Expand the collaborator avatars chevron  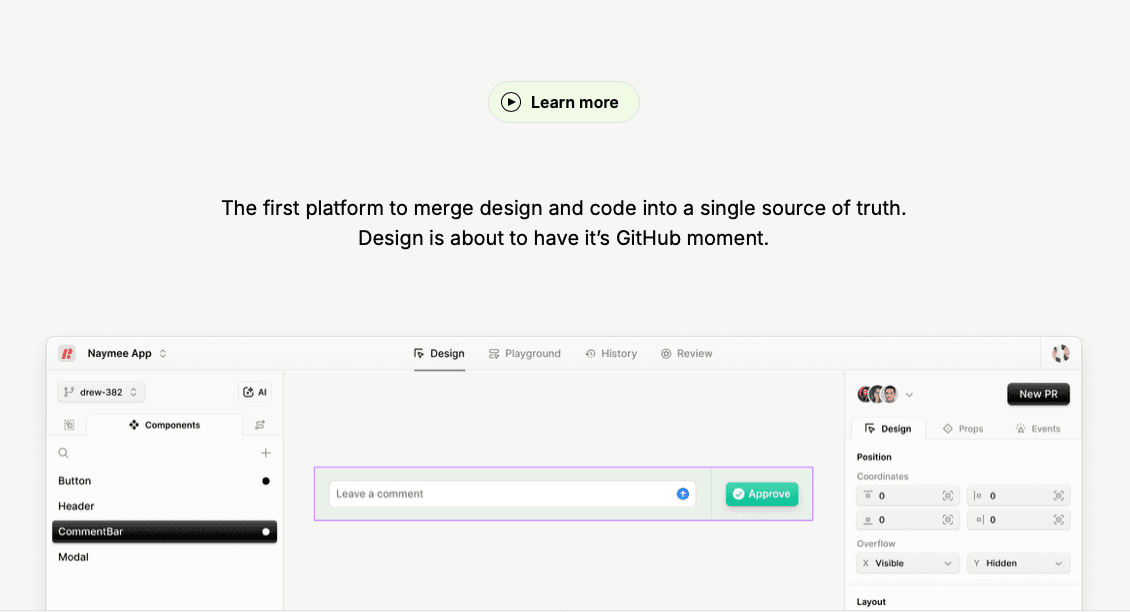[x=909, y=394]
